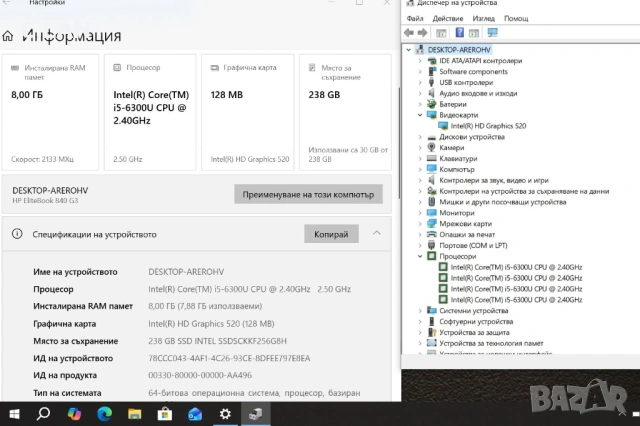
Task: Launch Copilot from the taskbar
Action: coord(74,414)
